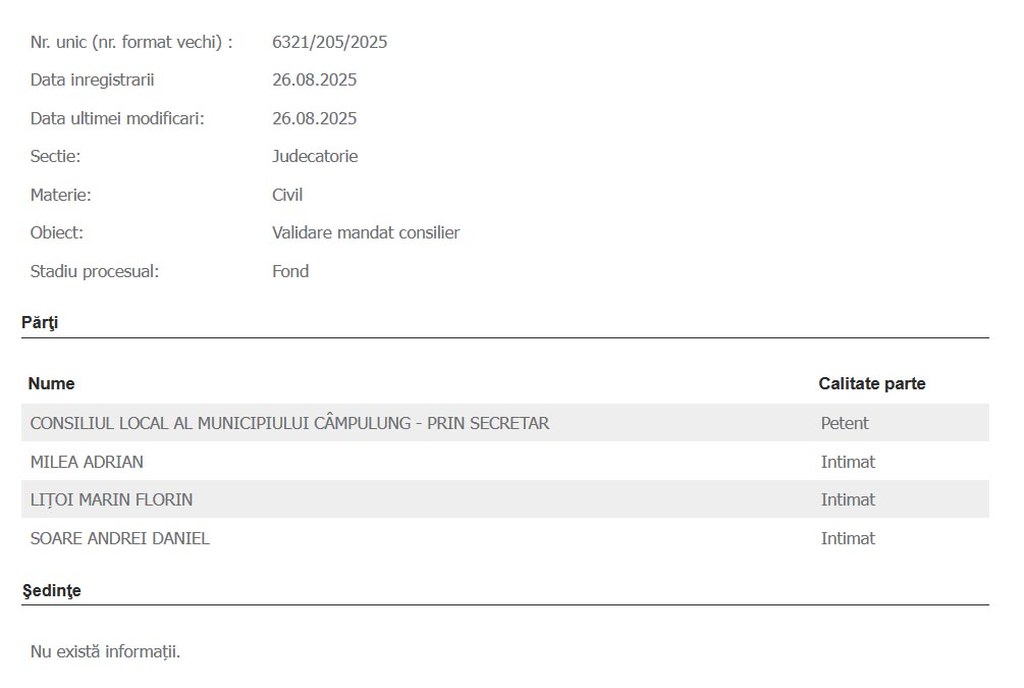Select the registration date 26.08.2025
This screenshot has width=1024, height=688.
[314, 80]
